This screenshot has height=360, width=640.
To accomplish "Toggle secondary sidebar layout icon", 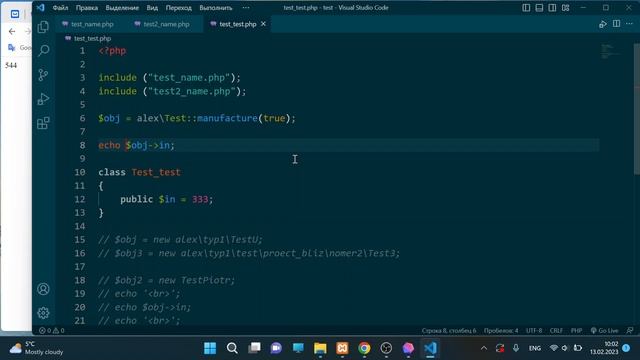I will [552, 8].
